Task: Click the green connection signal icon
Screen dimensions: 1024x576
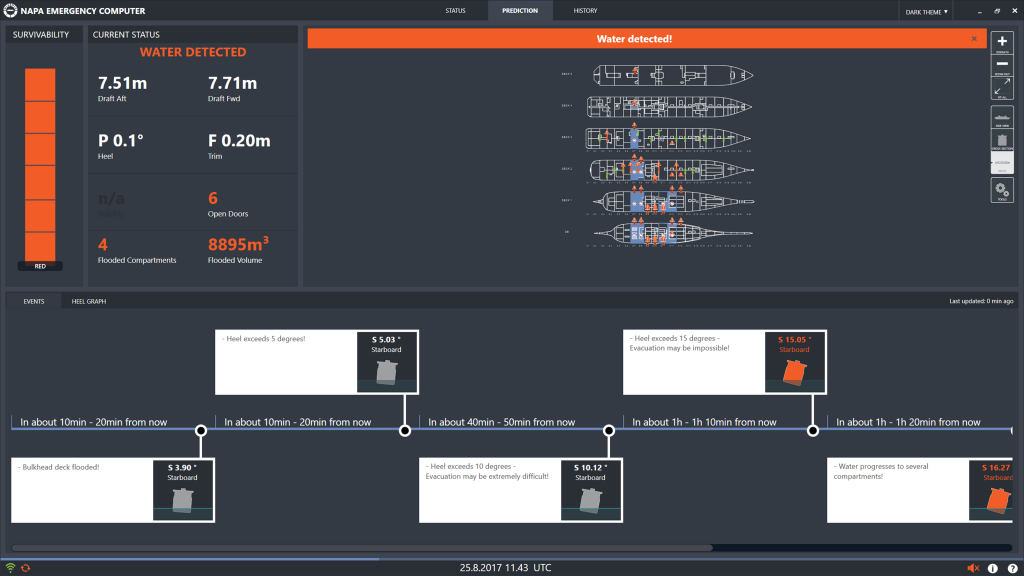Action: [x=10, y=568]
